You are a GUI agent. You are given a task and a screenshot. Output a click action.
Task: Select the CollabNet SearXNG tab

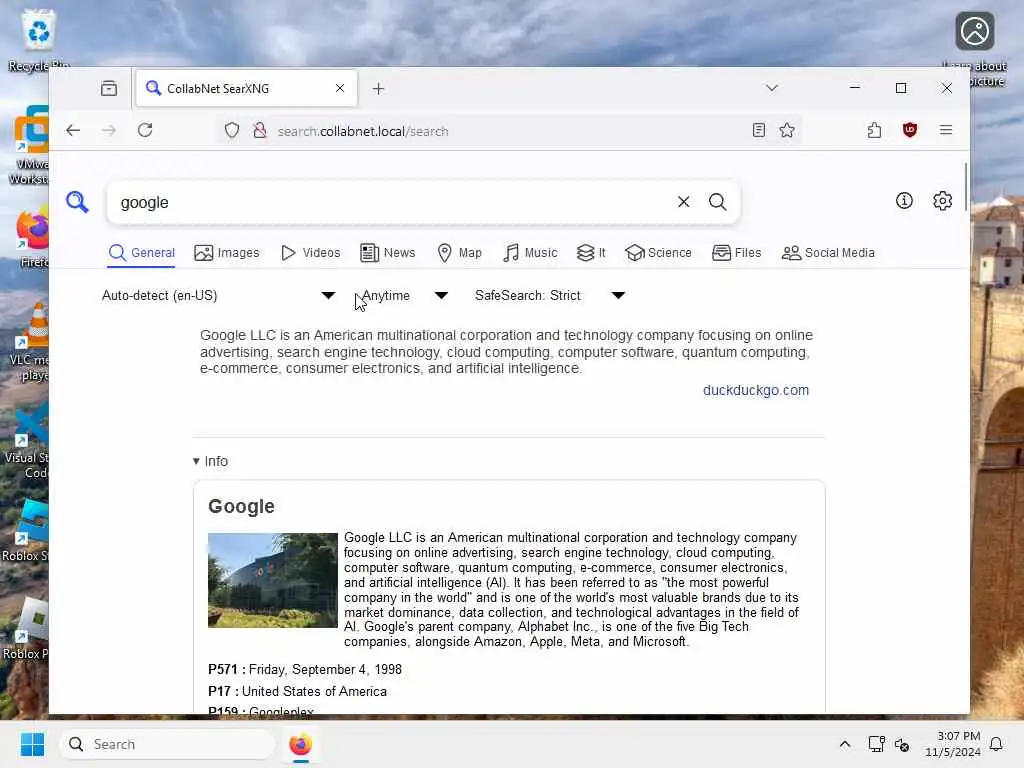point(246,88)
